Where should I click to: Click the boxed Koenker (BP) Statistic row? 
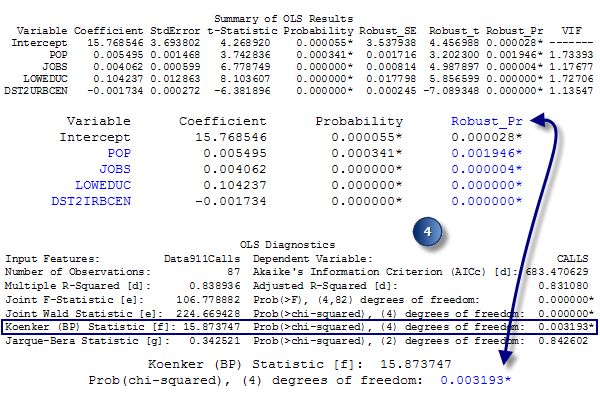tap(299, 327)
